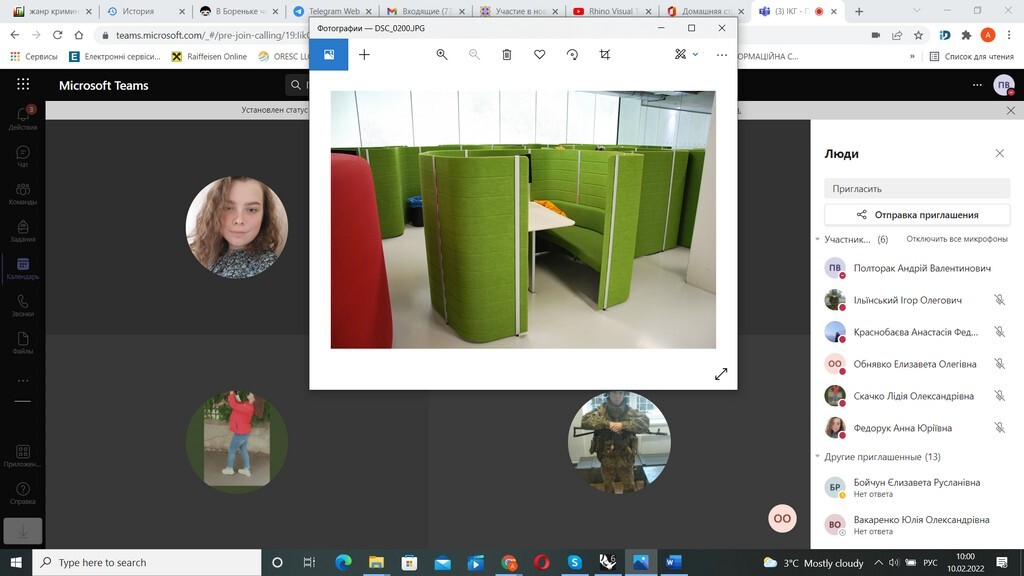This screenshot has height=576, width=1024.
Task: Delete the photo with the trash icon
Action: click(x=507, y=55)
